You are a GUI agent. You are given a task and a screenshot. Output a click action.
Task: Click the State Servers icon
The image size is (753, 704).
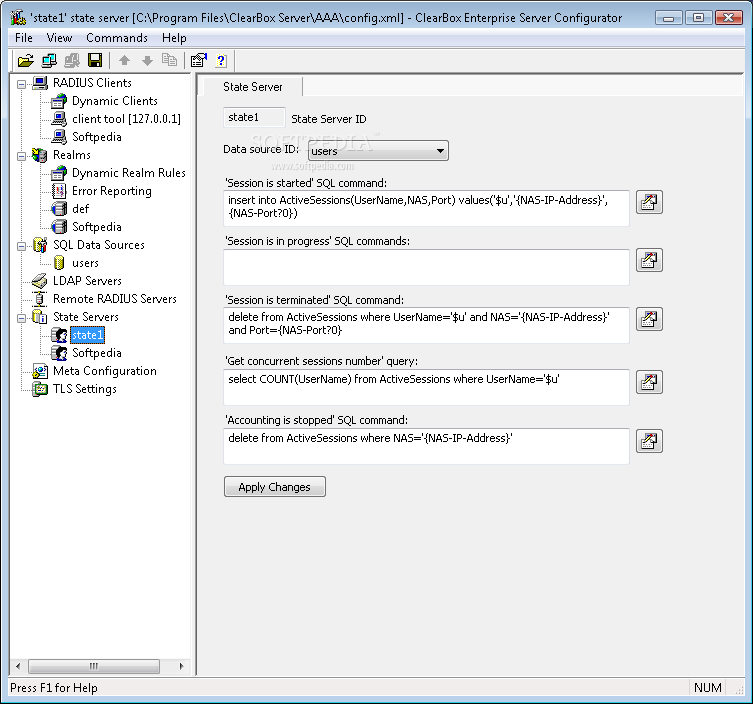point(39,317)
